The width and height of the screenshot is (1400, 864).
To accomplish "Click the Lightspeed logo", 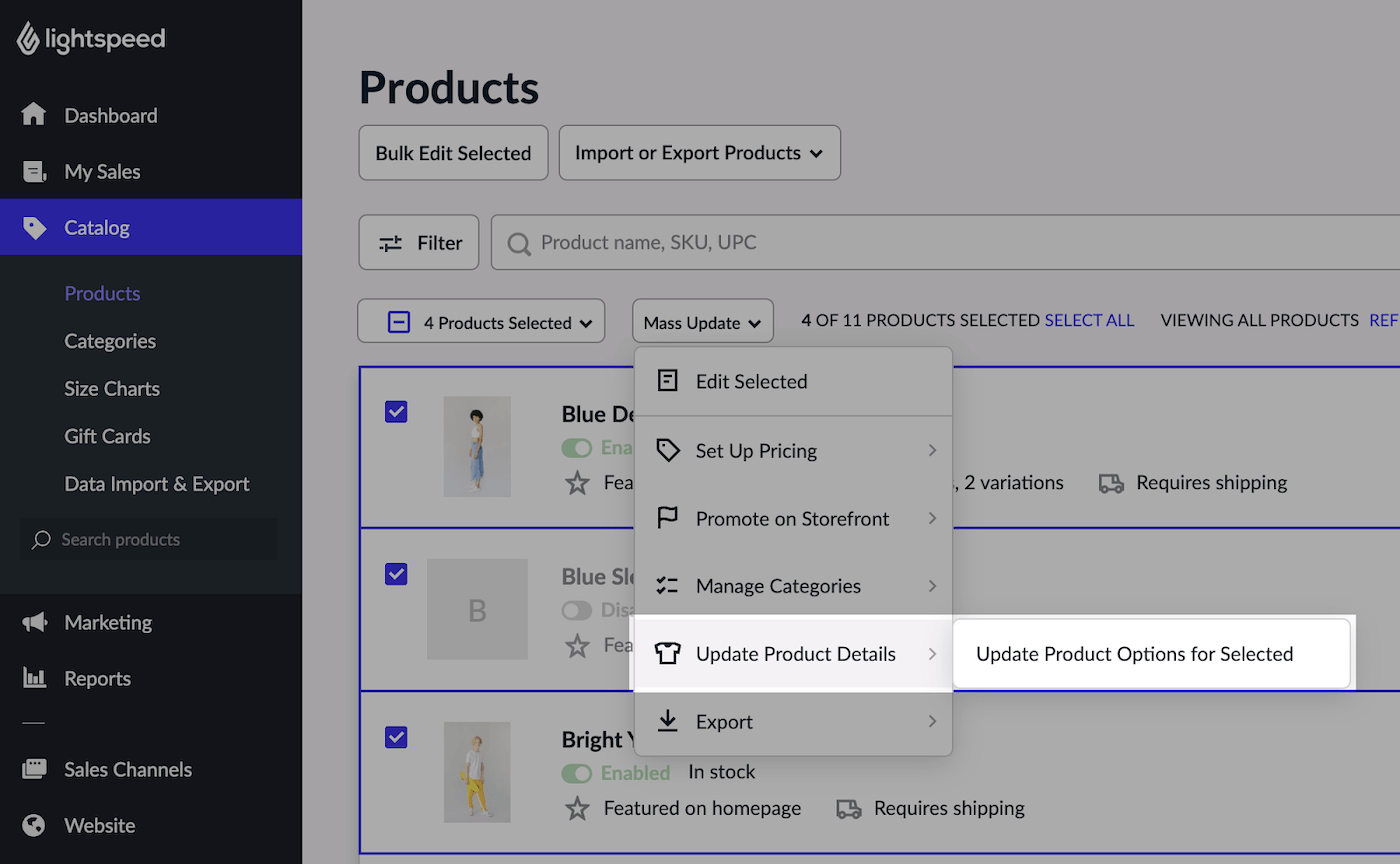I will point(90,38).
